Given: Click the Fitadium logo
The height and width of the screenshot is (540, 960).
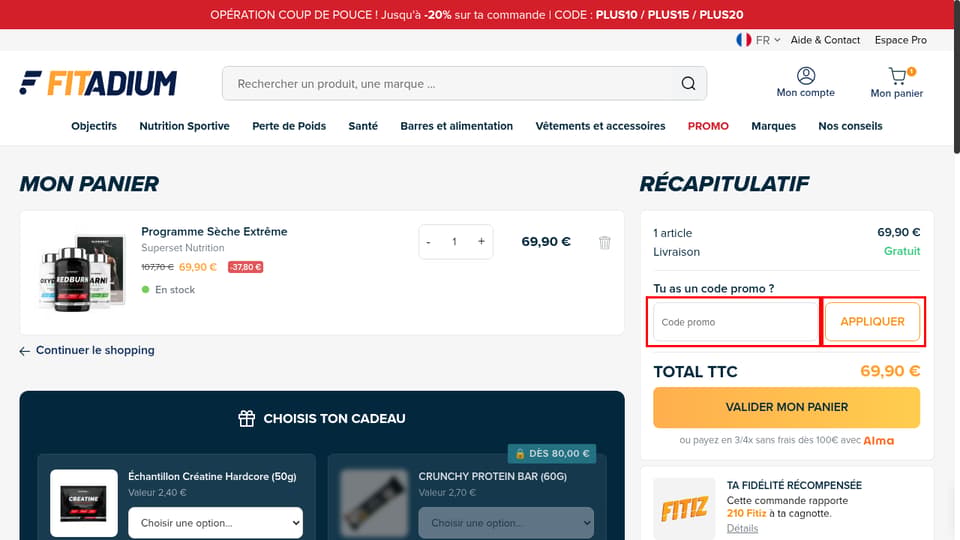Looking at the screenshot, I should [98, 83].
